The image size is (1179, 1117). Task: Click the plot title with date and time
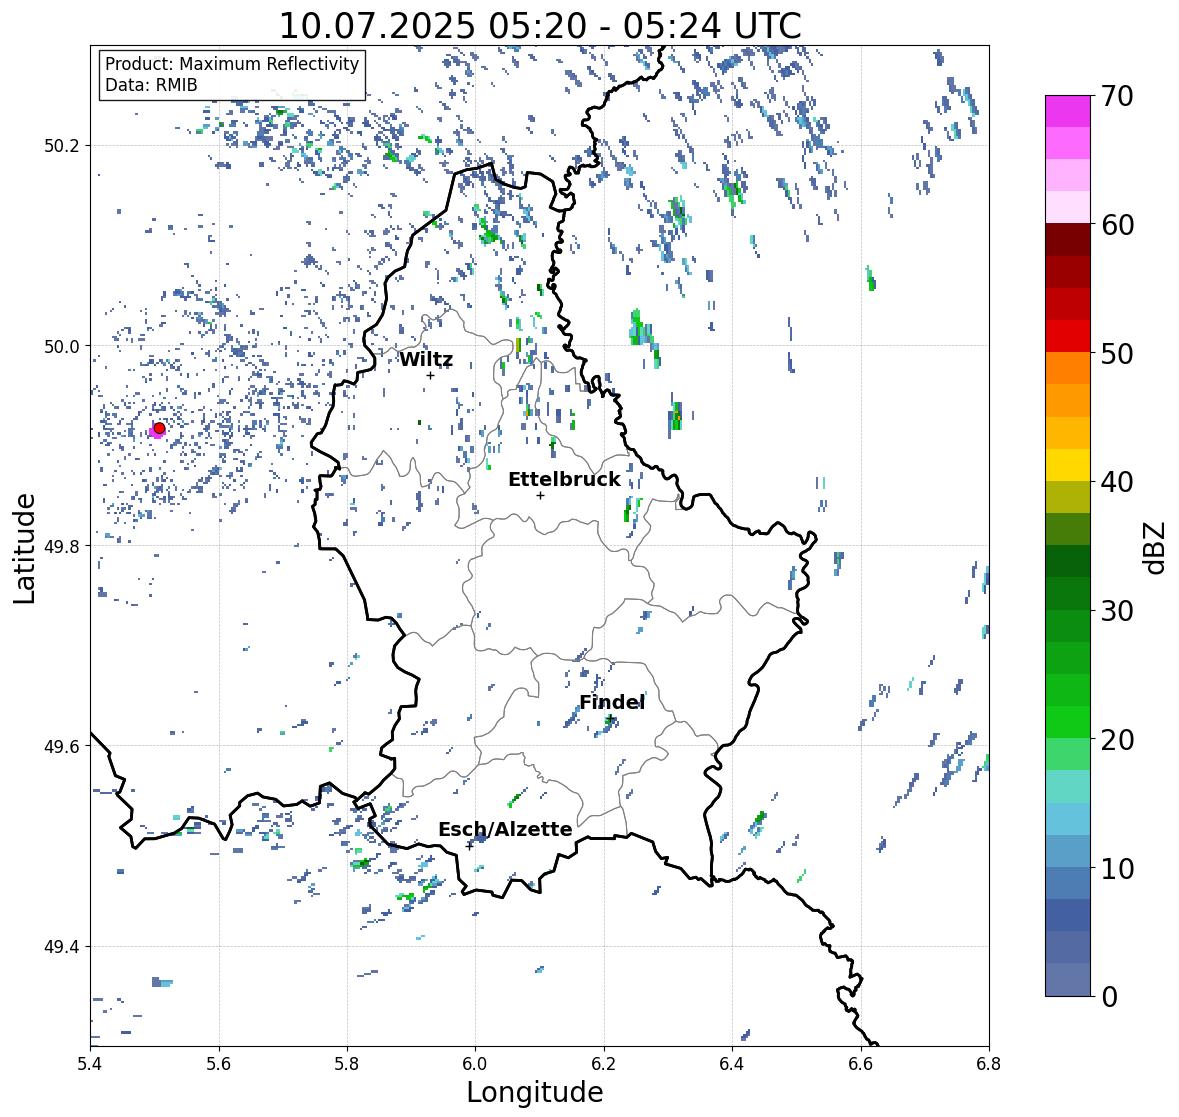click(540, 26)
